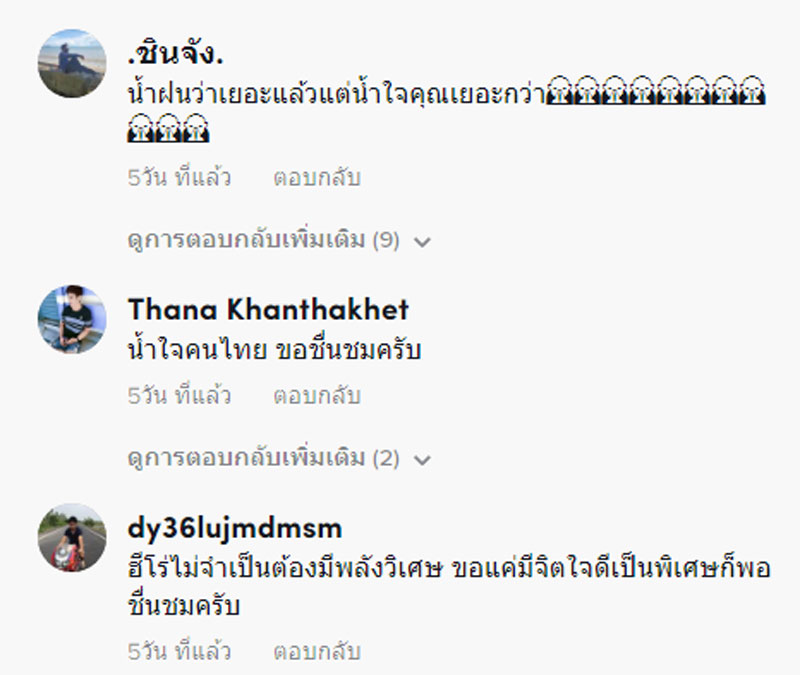This screenshot has height=675, width=800.
Task: Expand ดูการตอบกลับเพิ่มเติม (9) replies text
Action: (263, 240)
